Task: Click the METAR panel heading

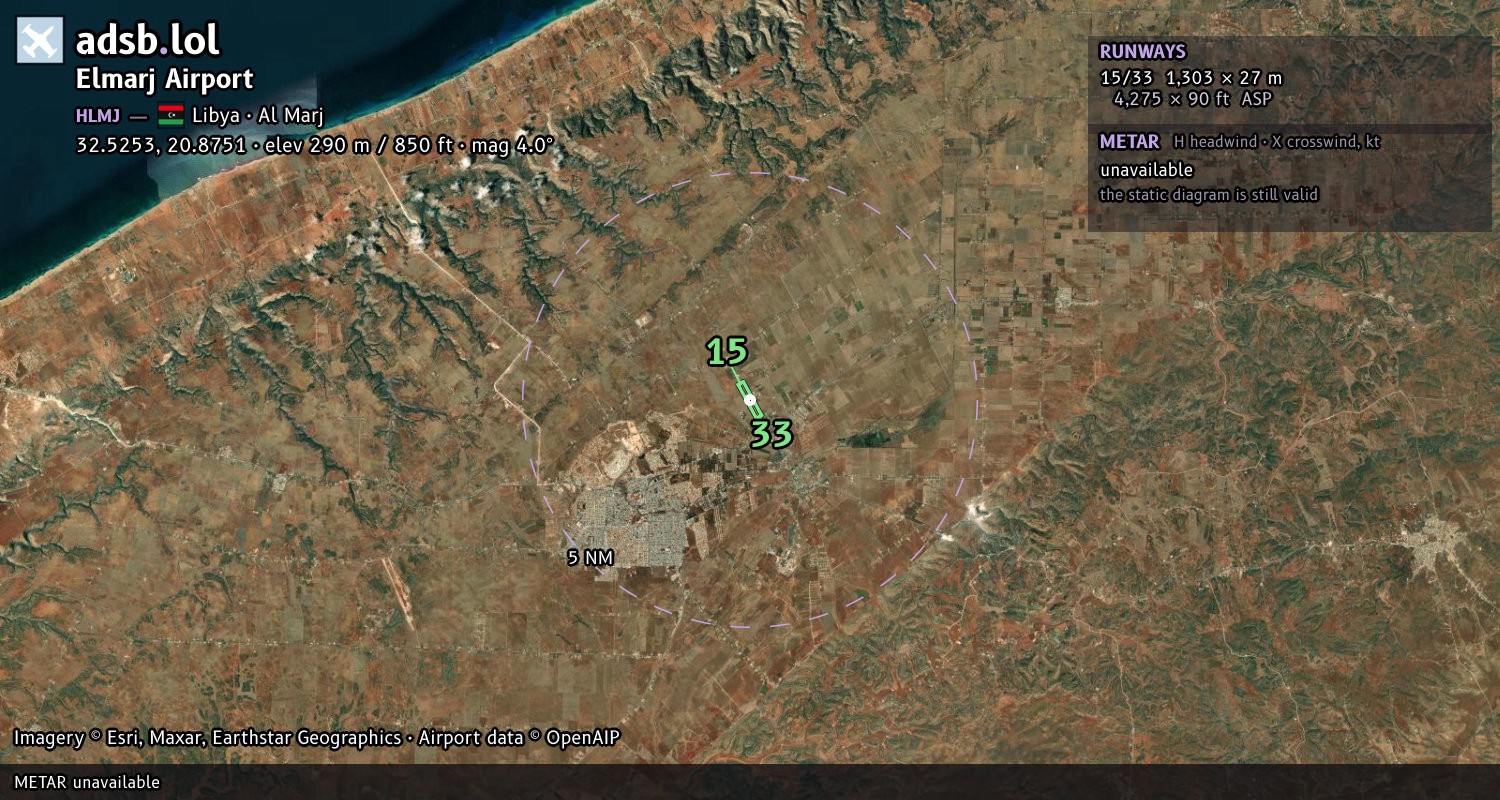Action: pos(1129,142)
